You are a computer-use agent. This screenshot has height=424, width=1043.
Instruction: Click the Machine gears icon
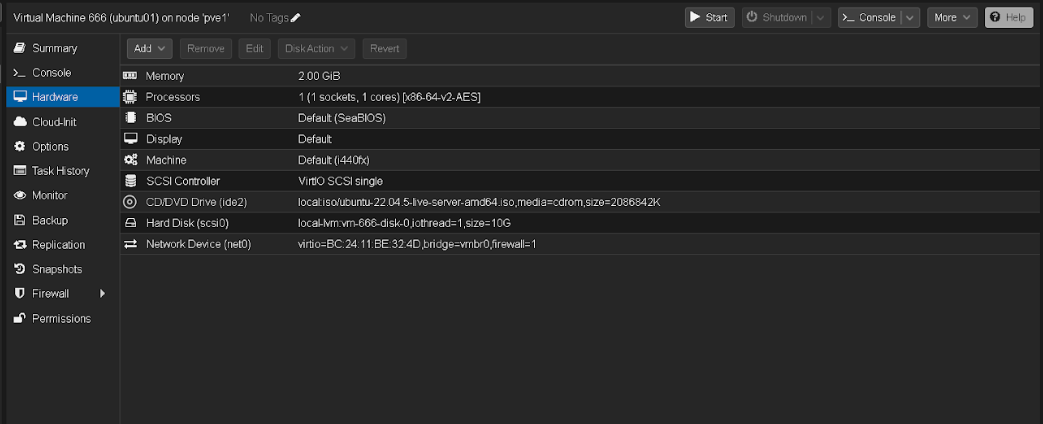[130, 160]
